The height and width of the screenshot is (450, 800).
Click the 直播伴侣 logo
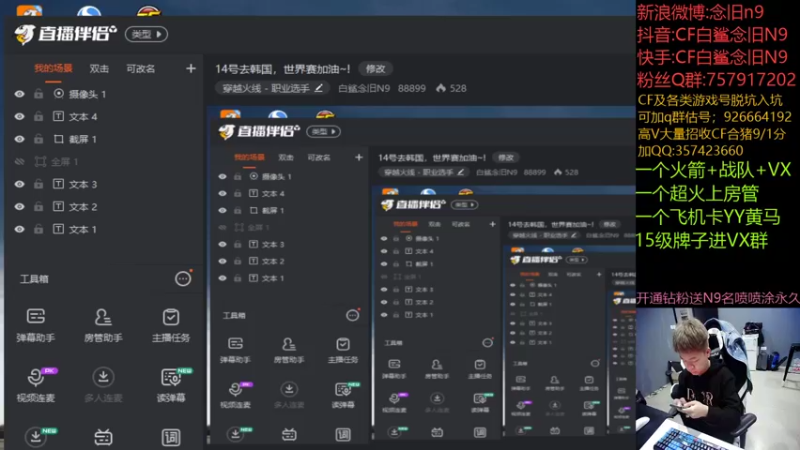click(65, 34)
